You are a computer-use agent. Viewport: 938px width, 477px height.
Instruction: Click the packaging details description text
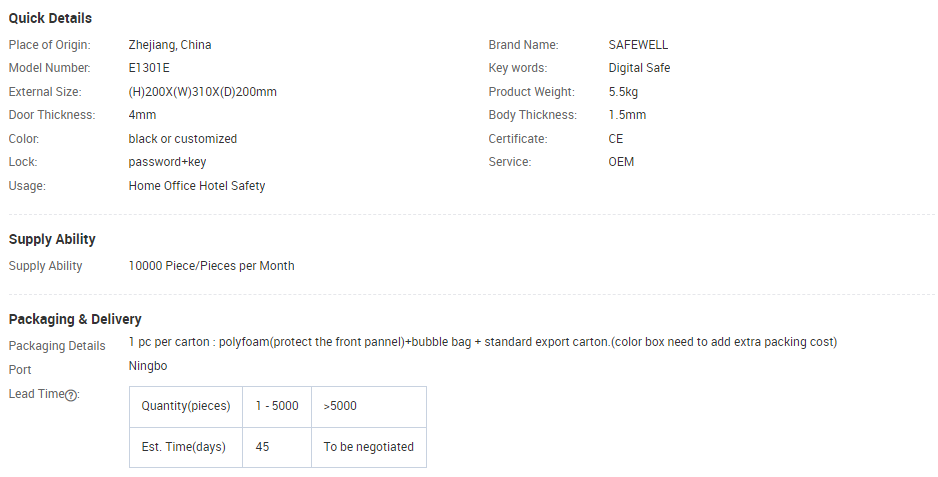point(483,342)
